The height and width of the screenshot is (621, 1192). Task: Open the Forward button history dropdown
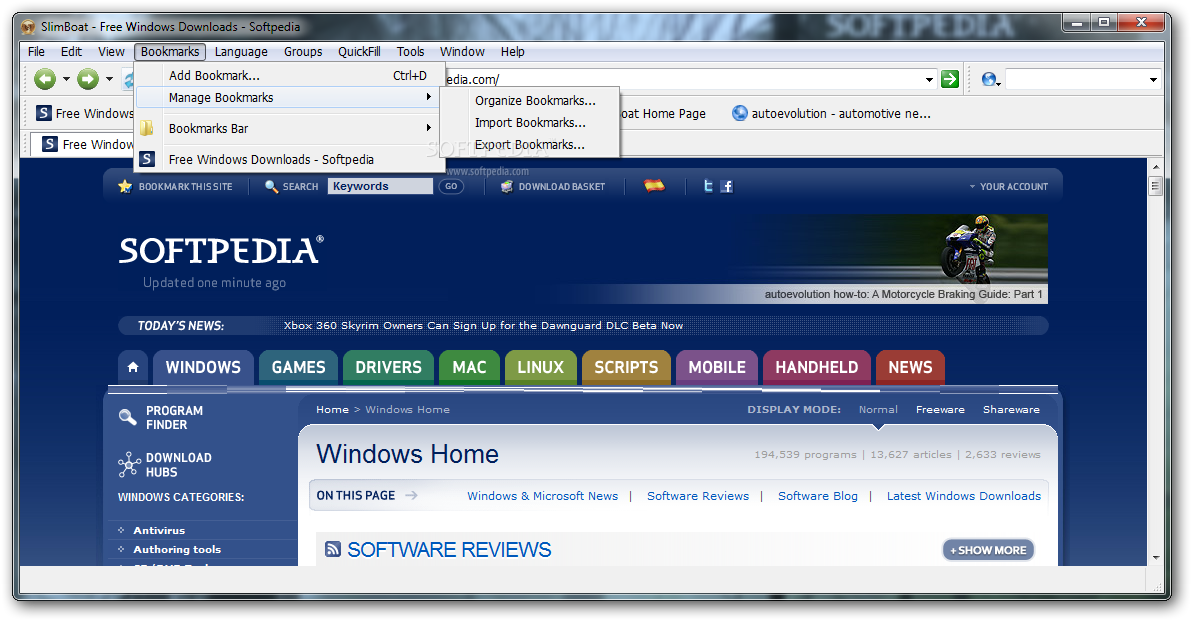pos(109,79)
